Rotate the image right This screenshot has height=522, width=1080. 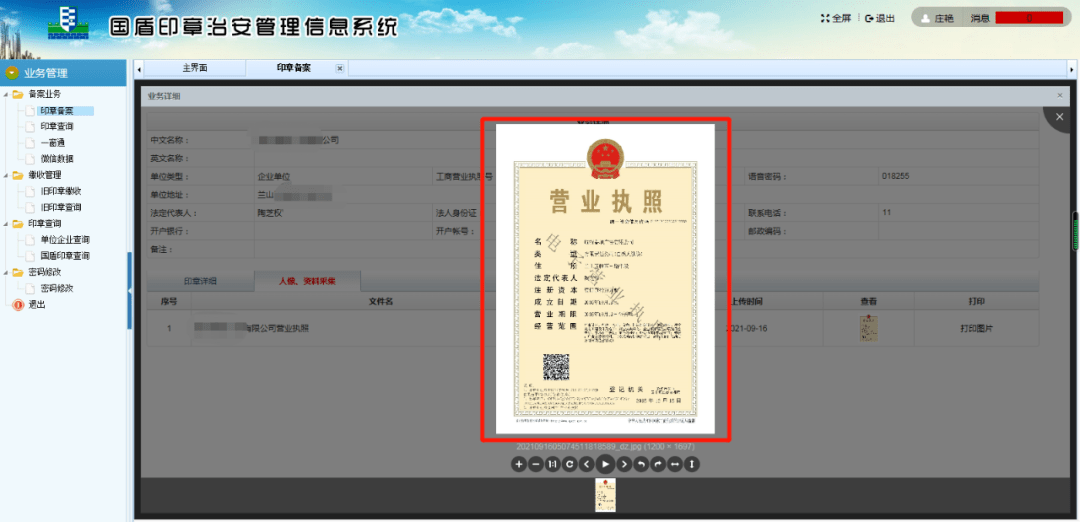[x=658, y=465]
